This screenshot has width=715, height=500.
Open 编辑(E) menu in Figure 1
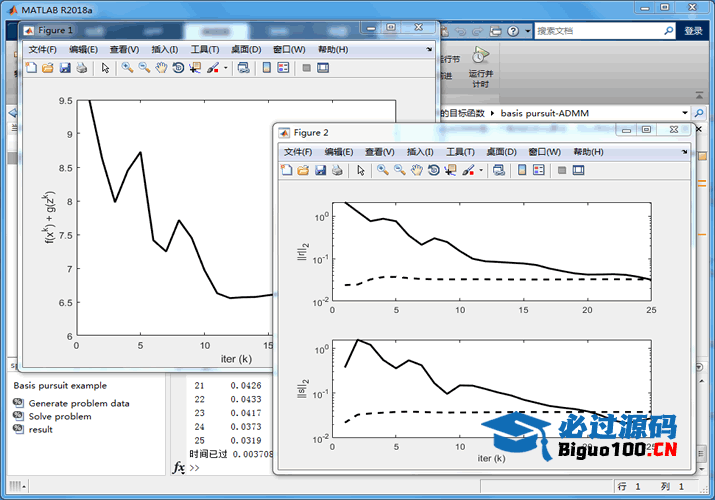pyautogui.click(x=83, y=50)
